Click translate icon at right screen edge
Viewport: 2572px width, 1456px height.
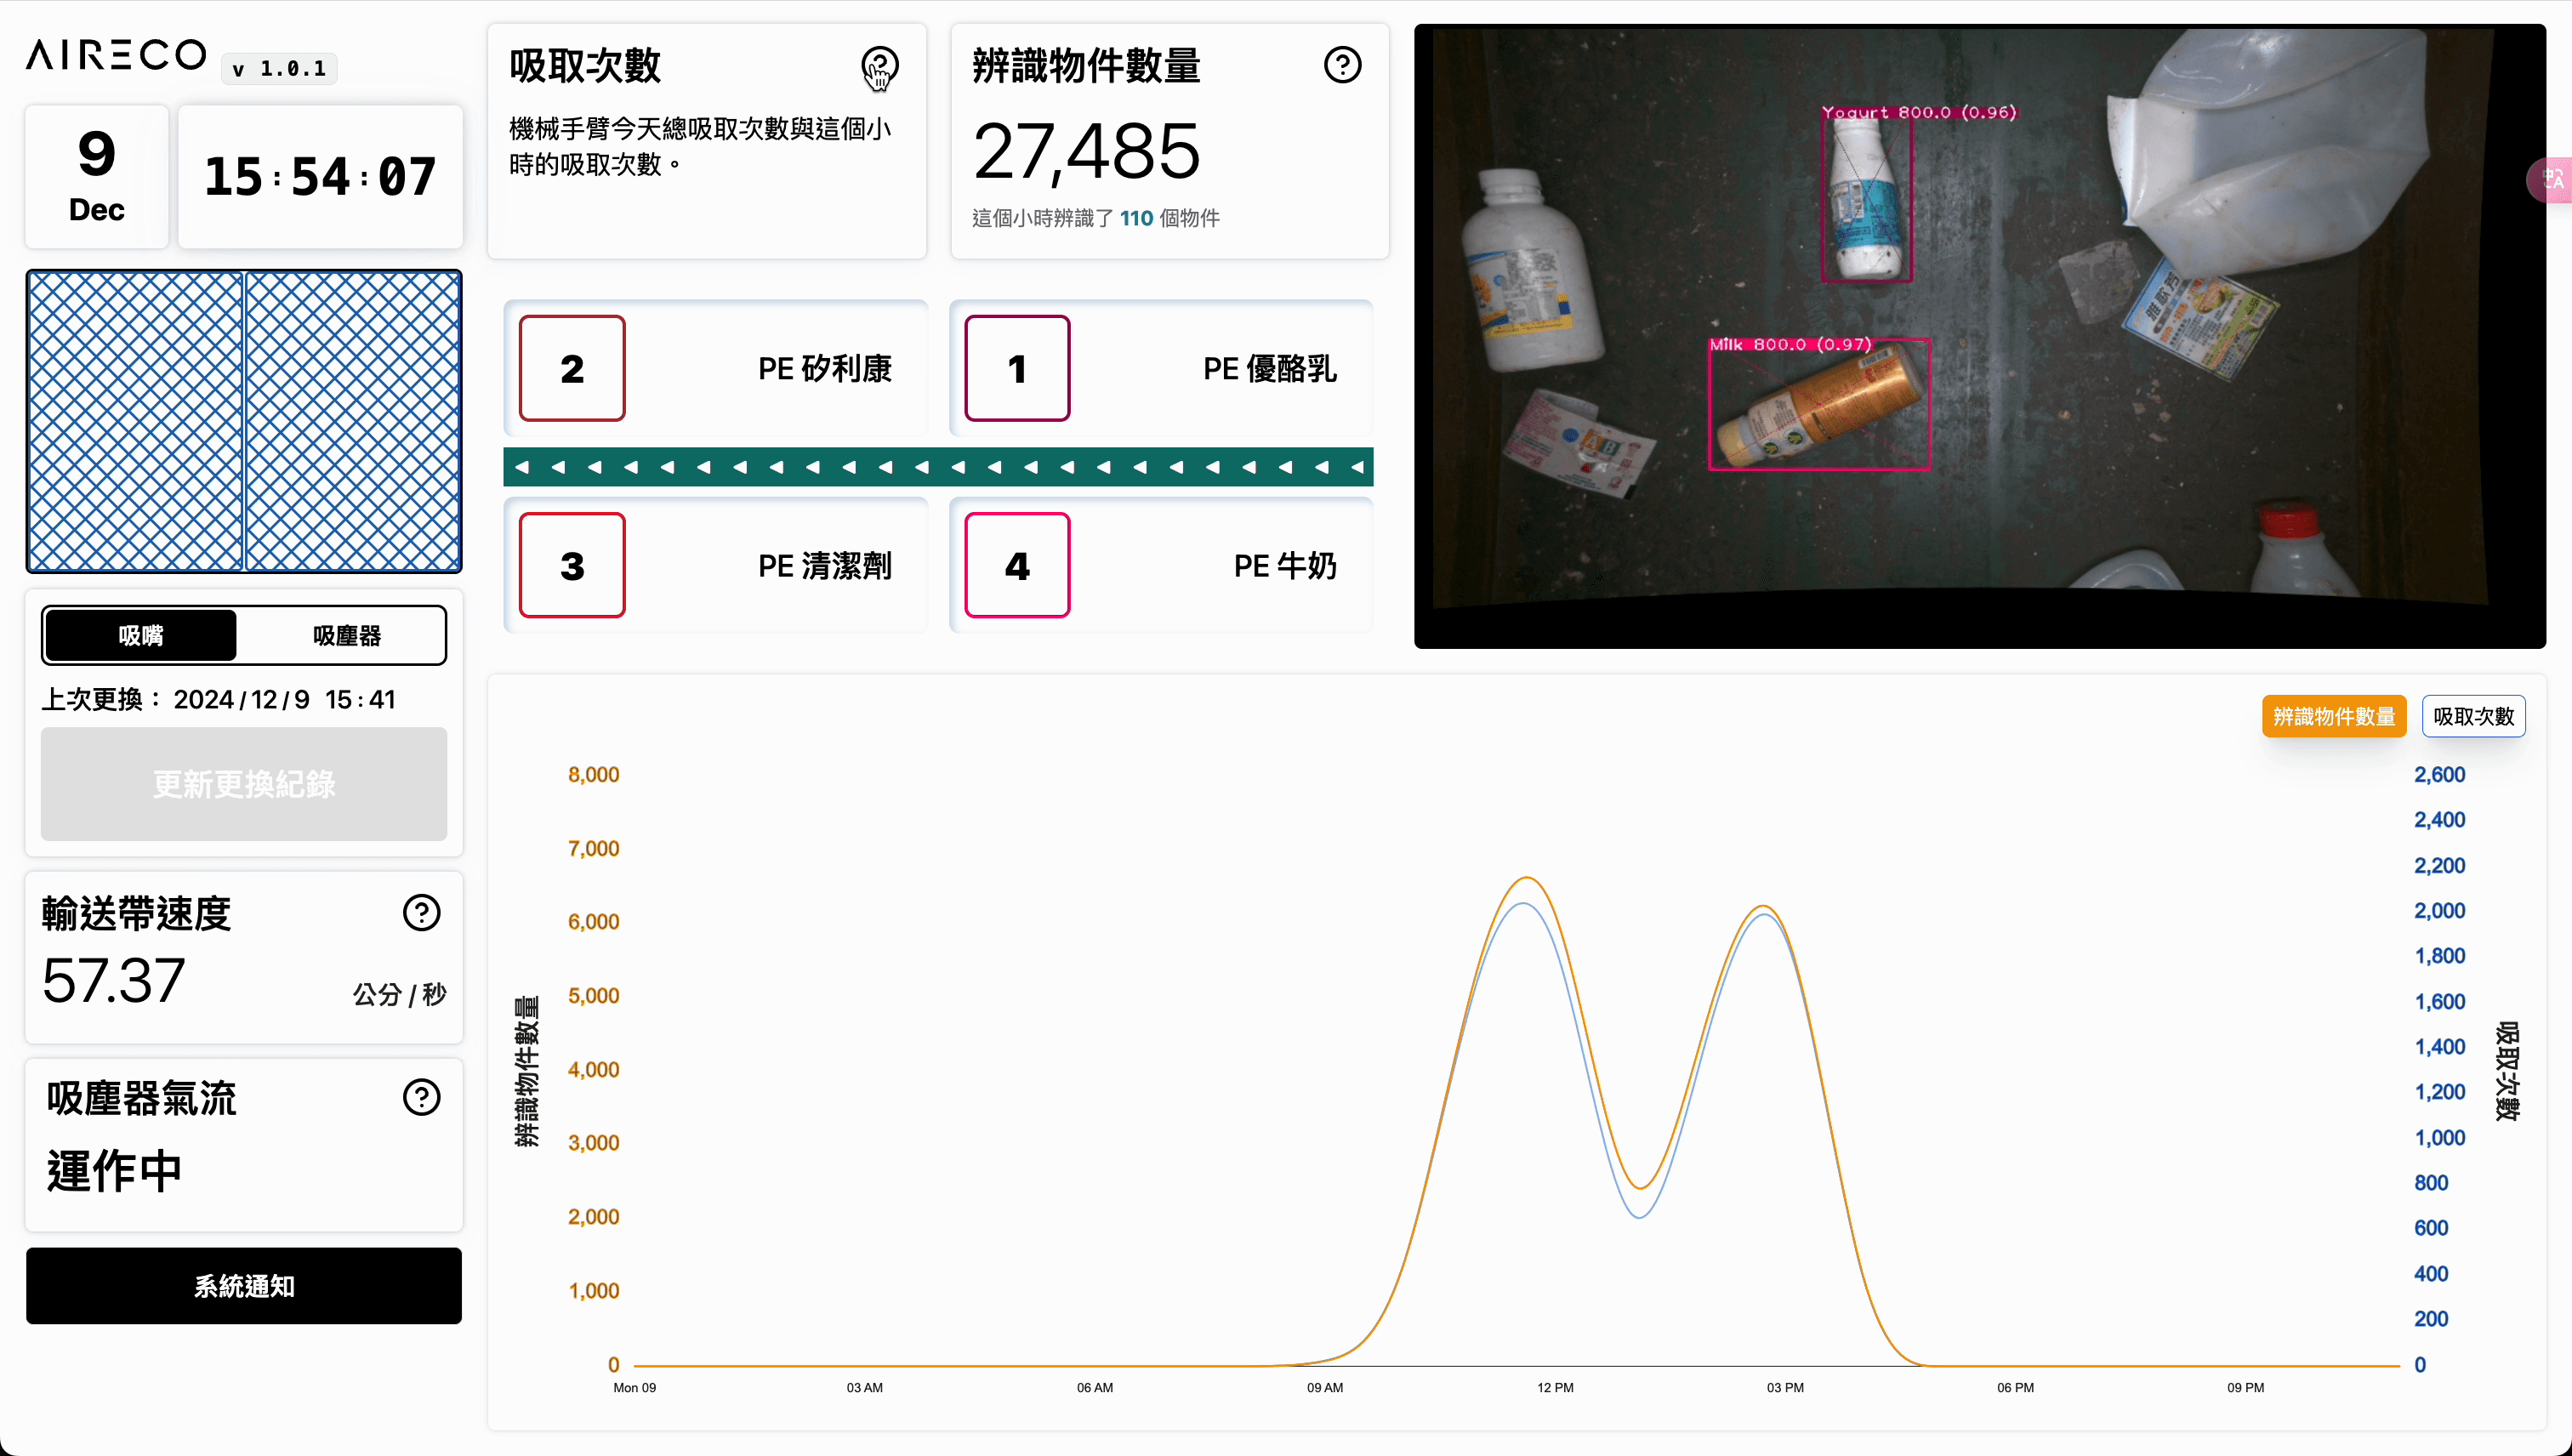[x=2553, y=179]
